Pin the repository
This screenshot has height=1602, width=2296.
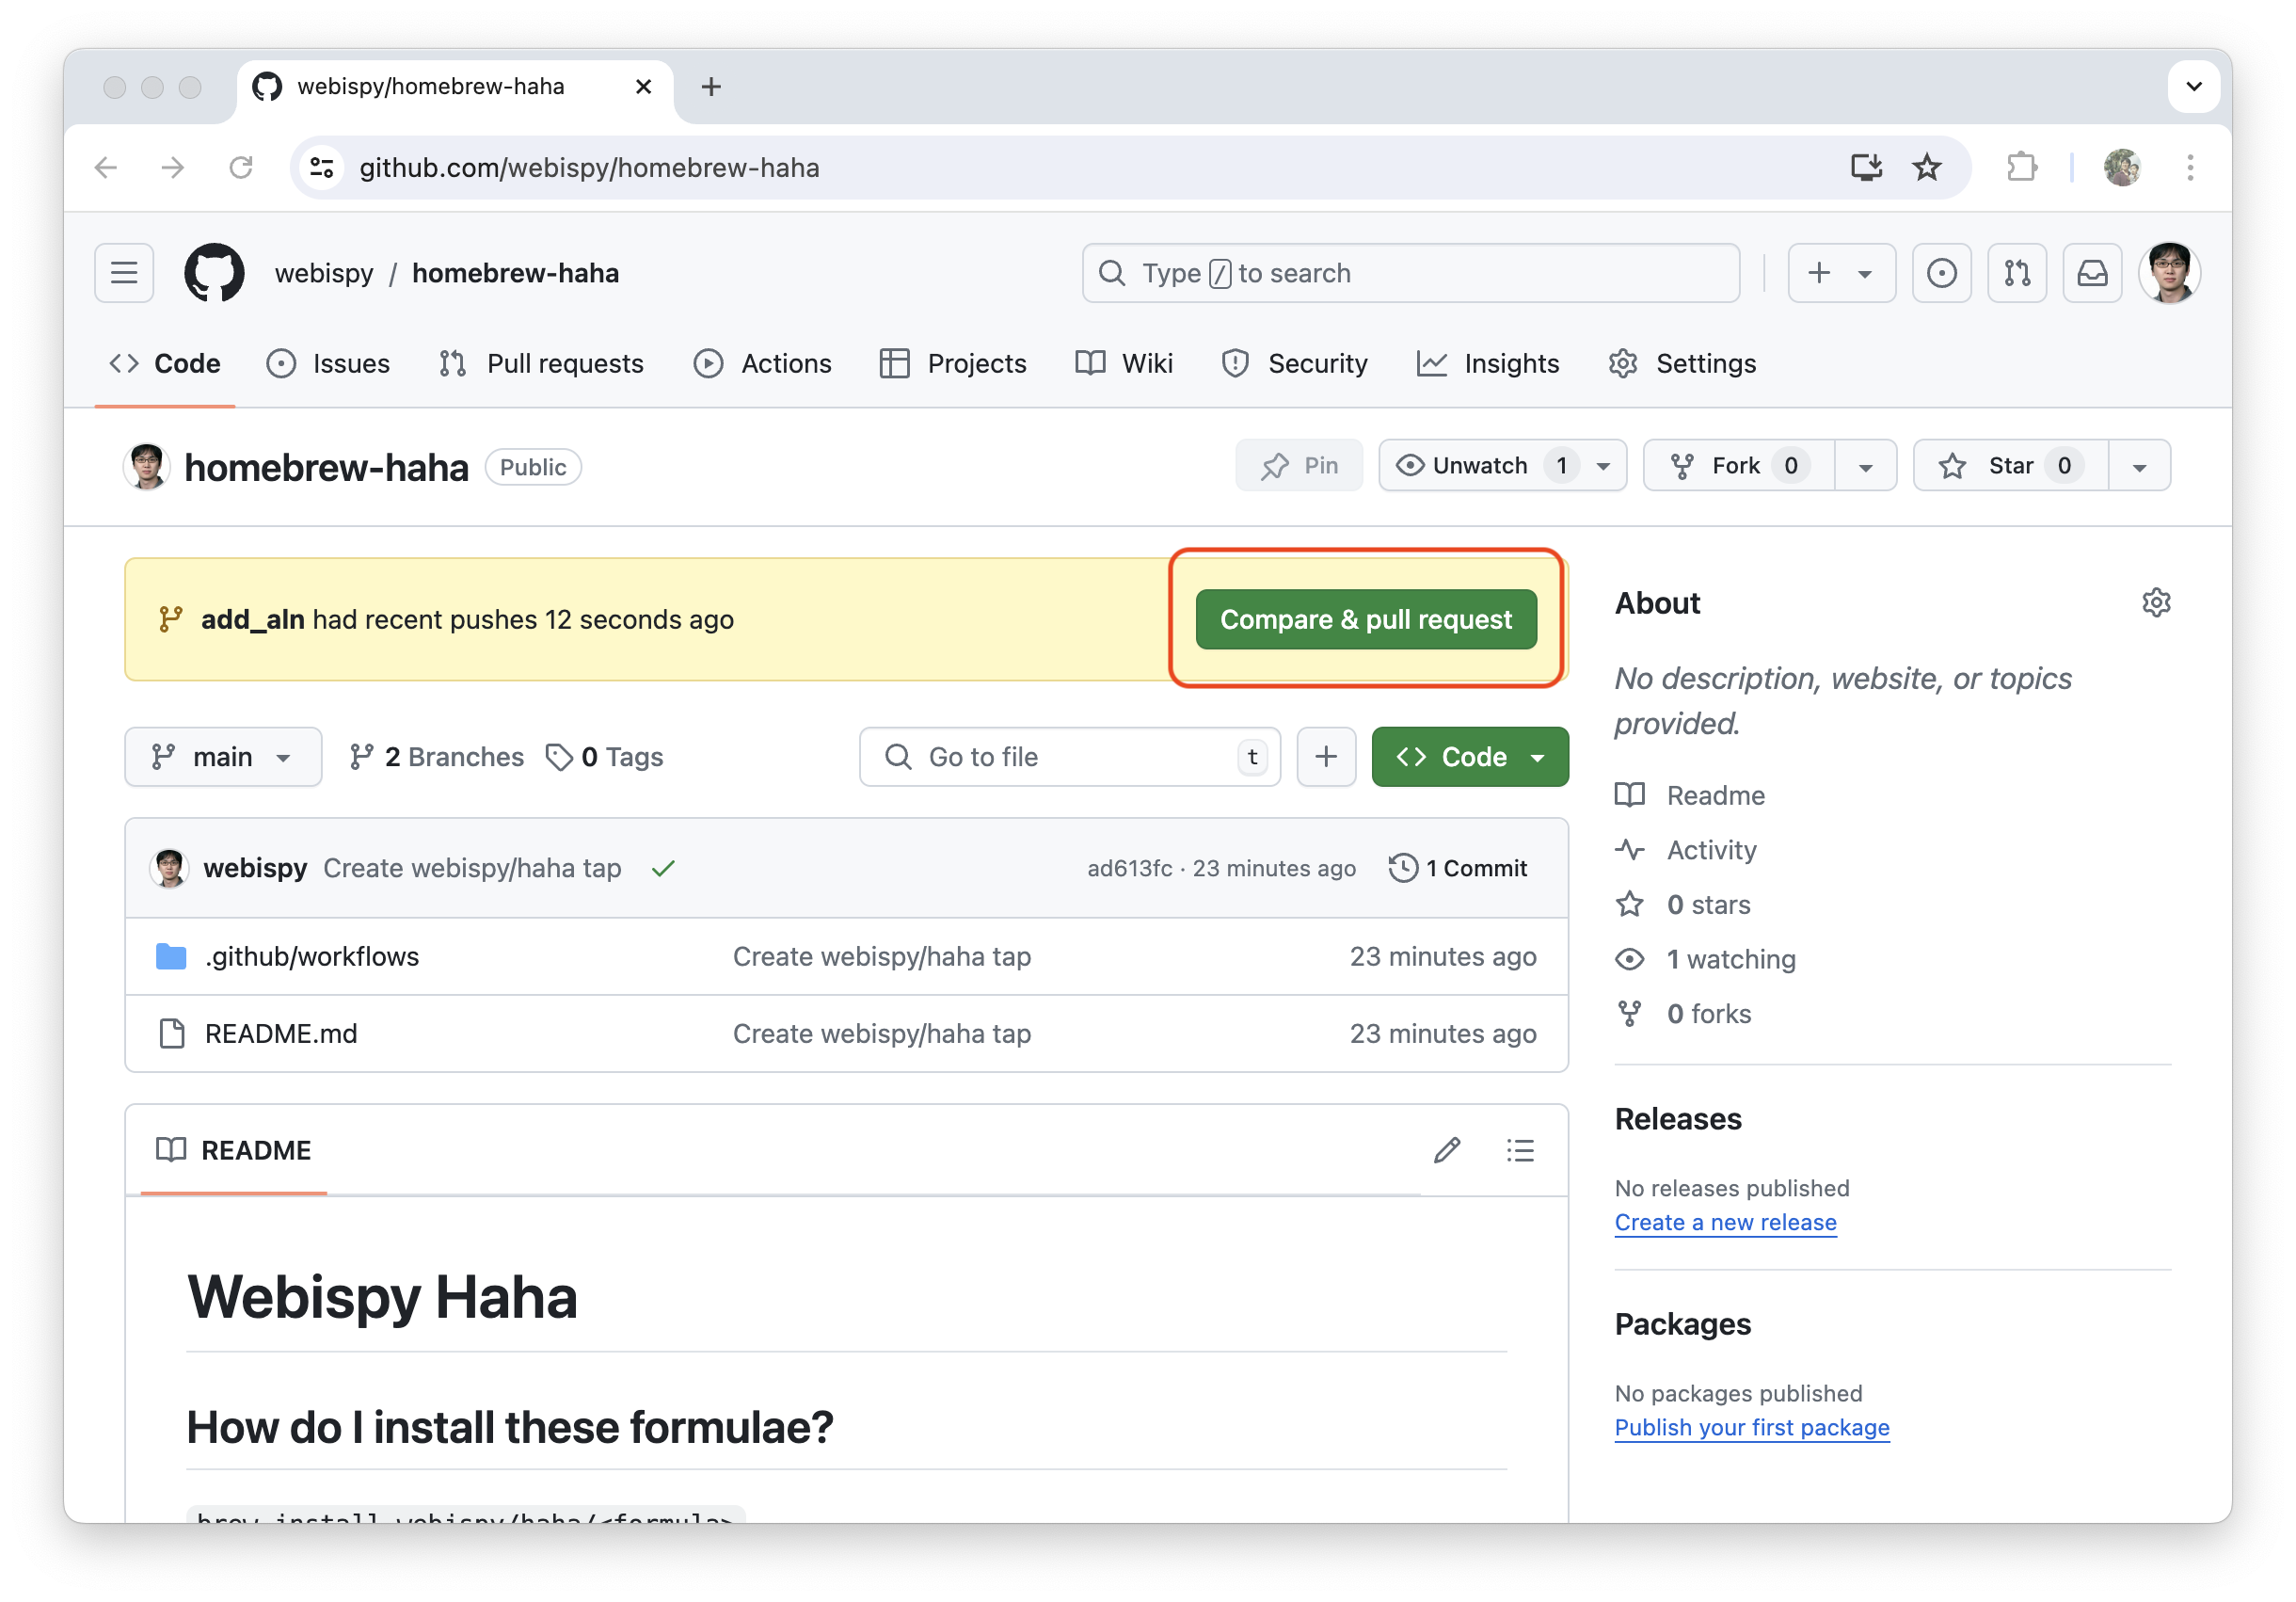pyautogui.click(x=1299, y=465)
